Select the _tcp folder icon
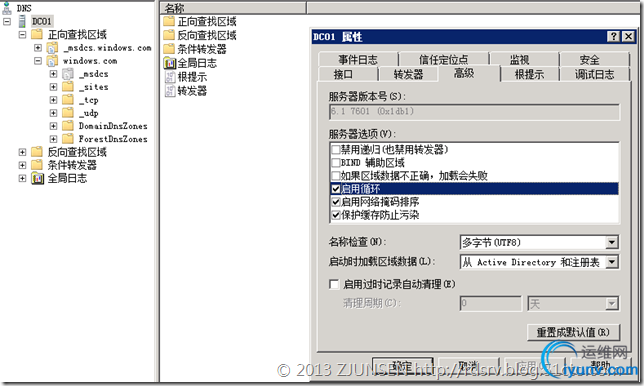Screen dimensions: 644x386 point(68,100)
